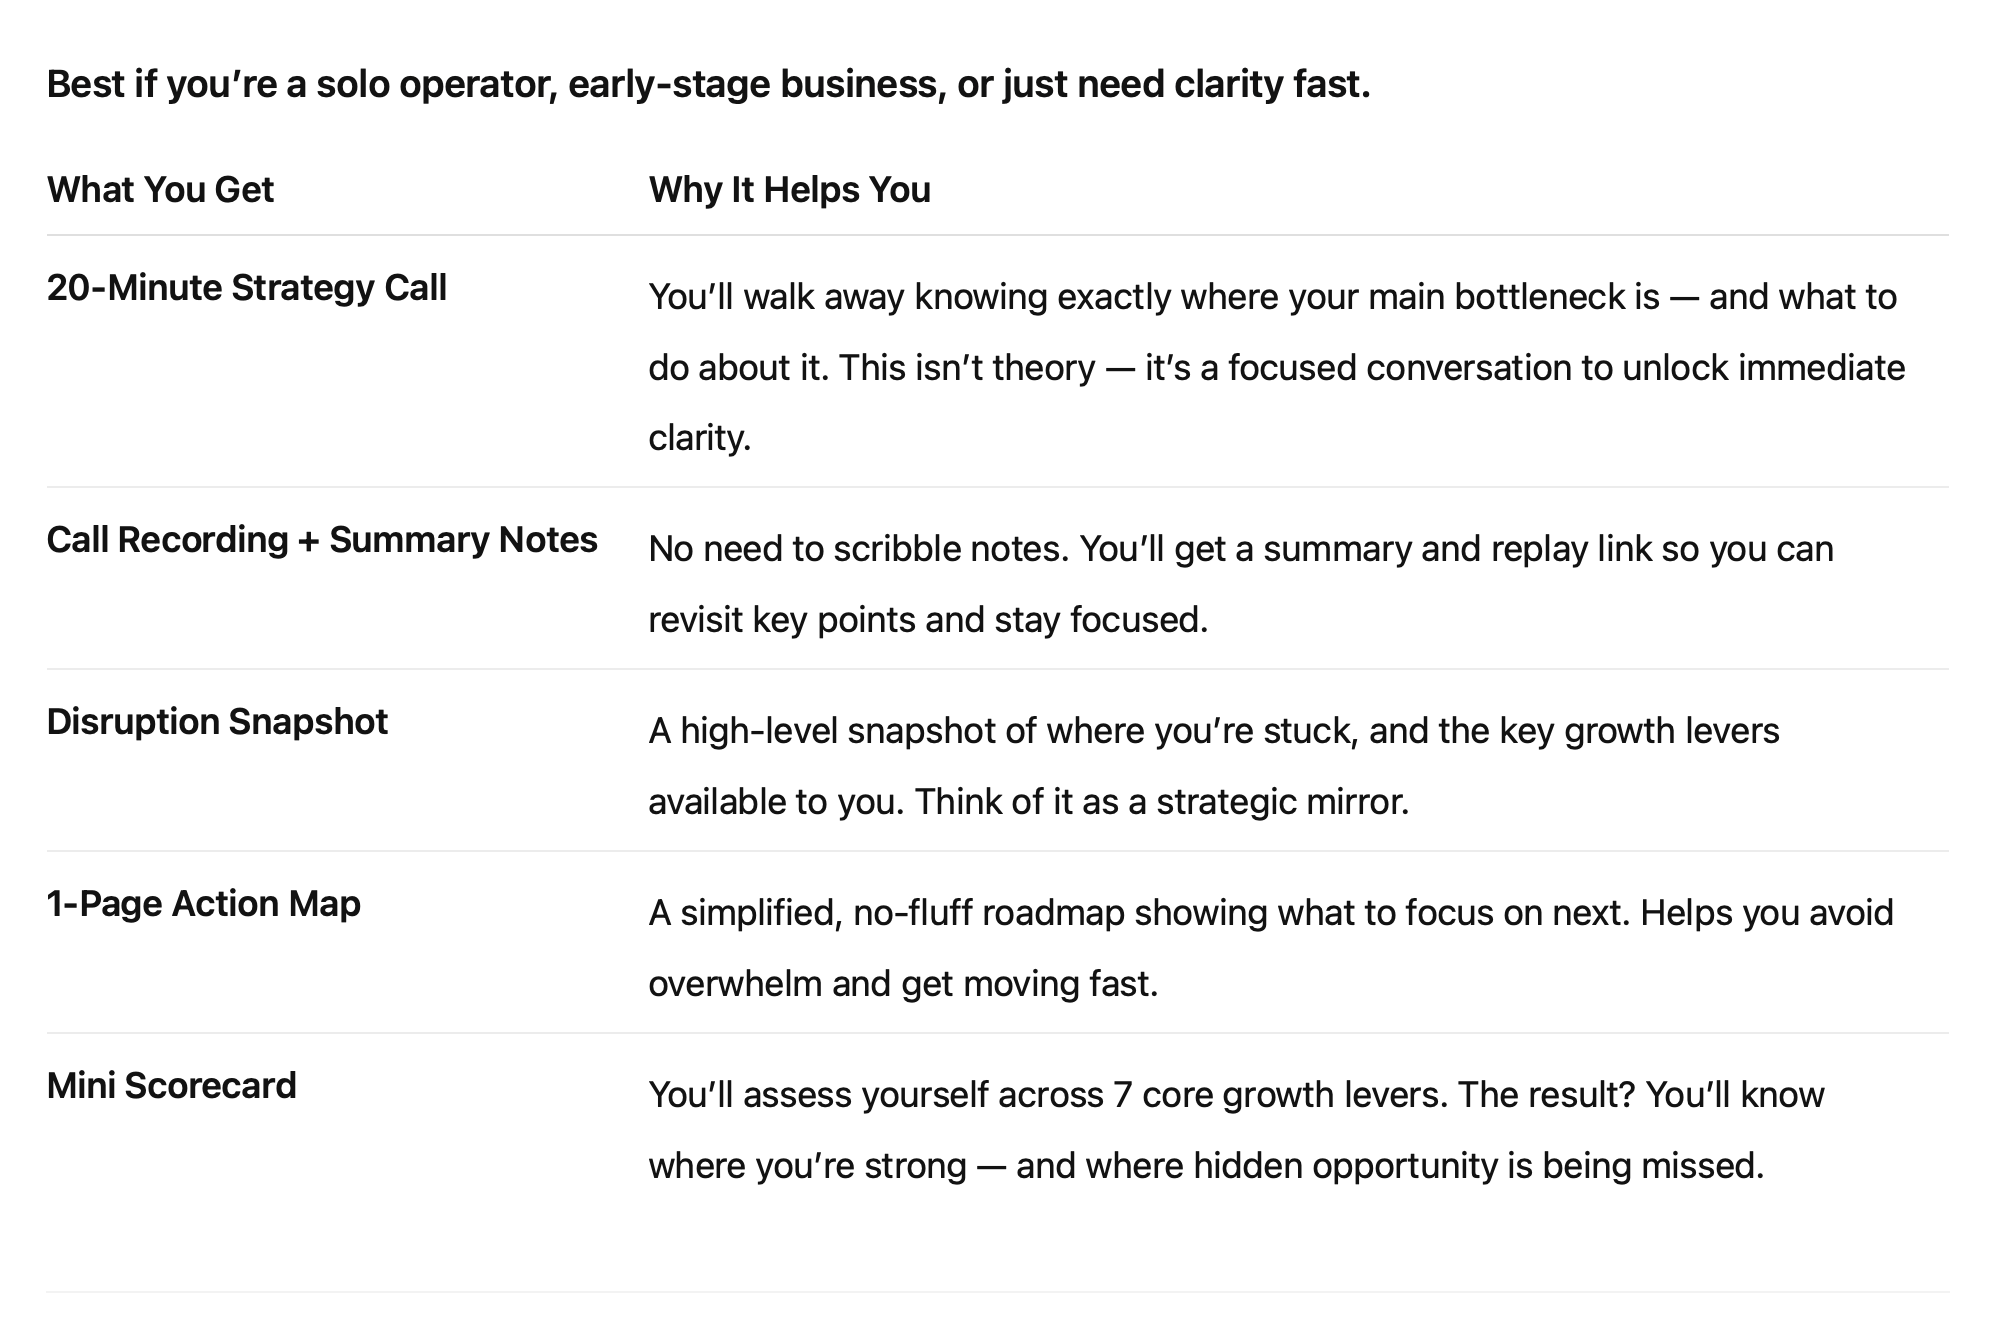Click the "20-Minute Strategy Call" row title
2002x1324 pixels.
click(x=246, y=288)
